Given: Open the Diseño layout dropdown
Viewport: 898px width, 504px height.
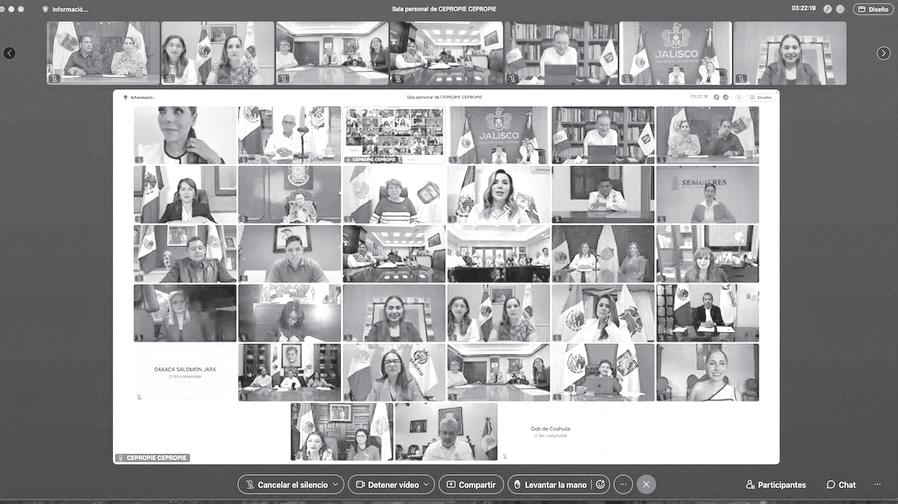Looking at the screenshot, I should pos(873,9).
